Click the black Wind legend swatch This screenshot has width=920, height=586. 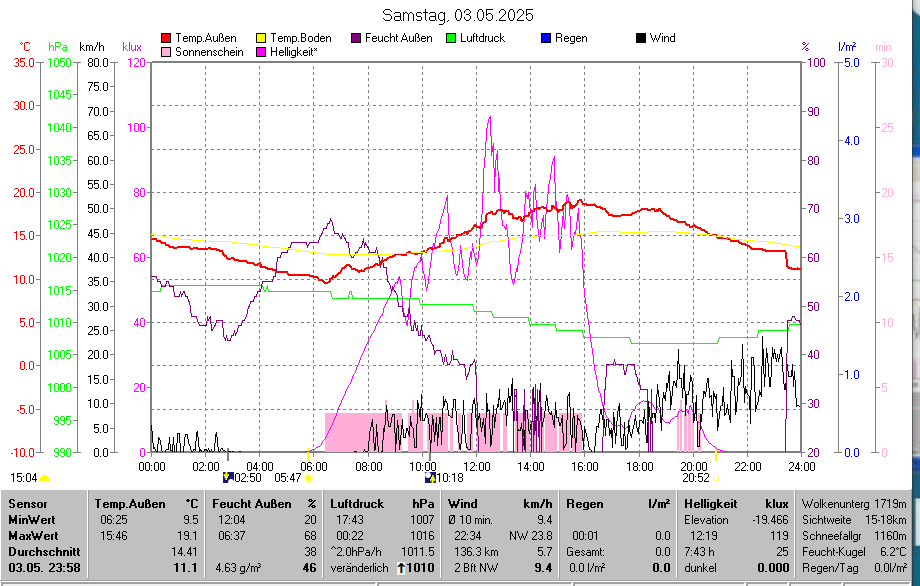(641, 38)
